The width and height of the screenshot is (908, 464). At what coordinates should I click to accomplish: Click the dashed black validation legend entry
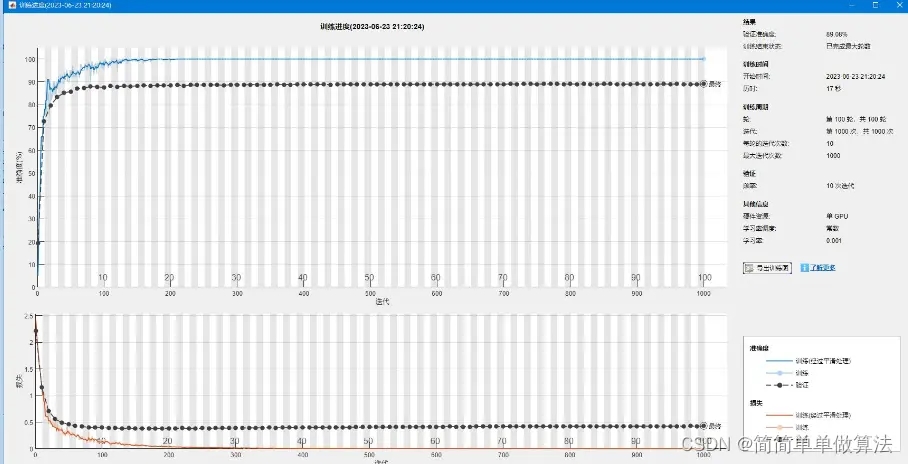[x=786, y=385]
